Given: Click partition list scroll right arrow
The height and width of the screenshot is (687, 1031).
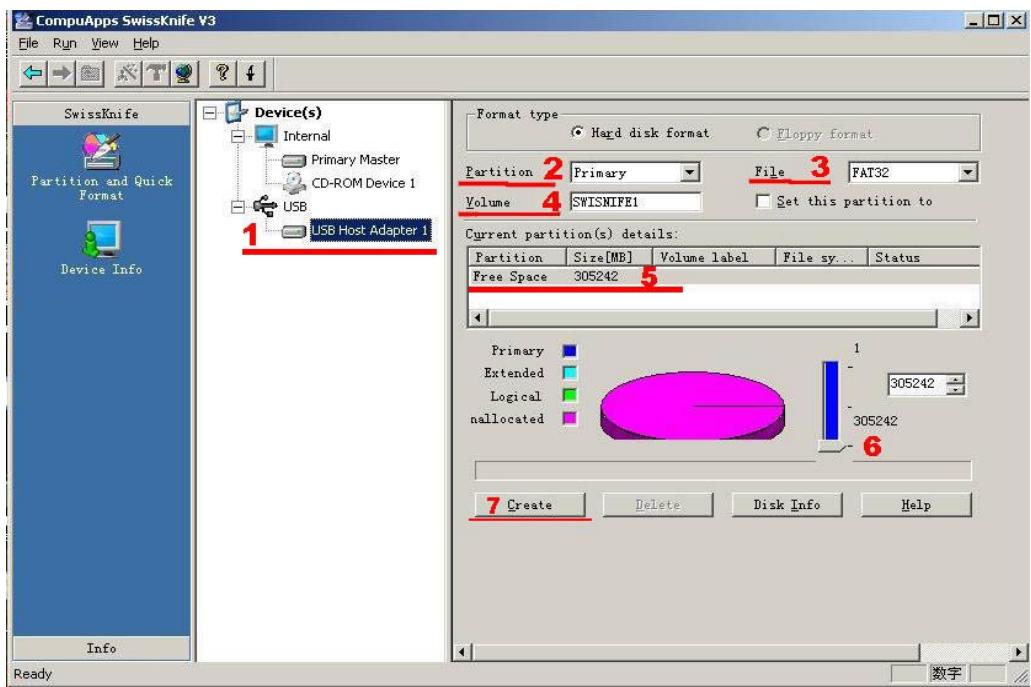Looking at the screenshot, I should [x=969, y=318].
